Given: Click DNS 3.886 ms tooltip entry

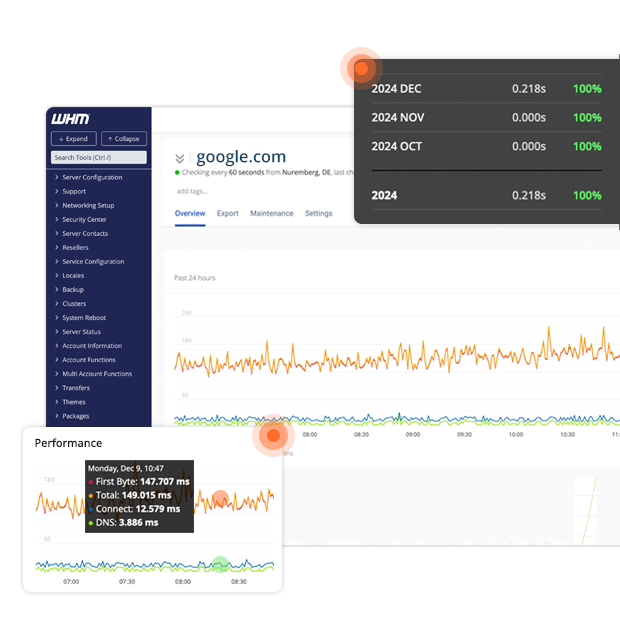Looking at the screenshot, I should click(x=123, y=522).
